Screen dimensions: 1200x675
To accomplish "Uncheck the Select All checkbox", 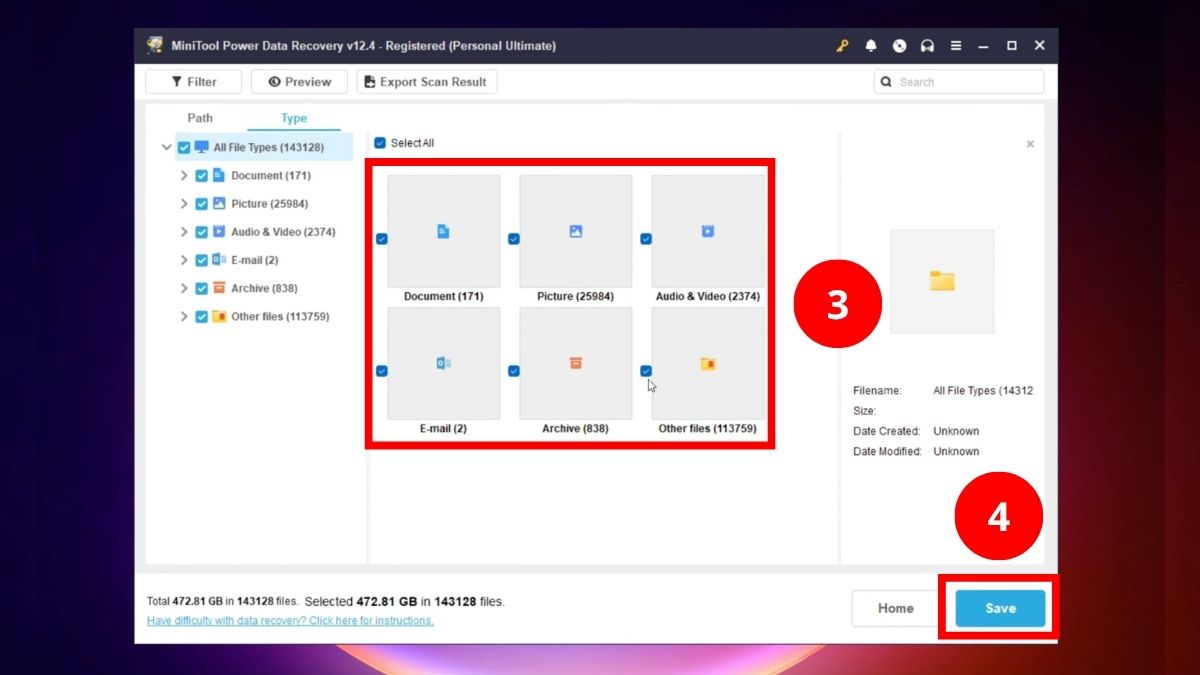I will [380, 143].
